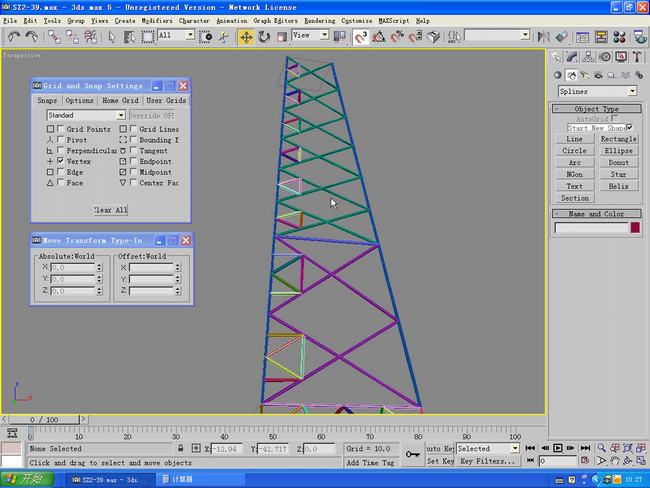Viewport: 650px width, 488px height.
Task: Toggle the Percent Snap button
Action: click(397, 37)
